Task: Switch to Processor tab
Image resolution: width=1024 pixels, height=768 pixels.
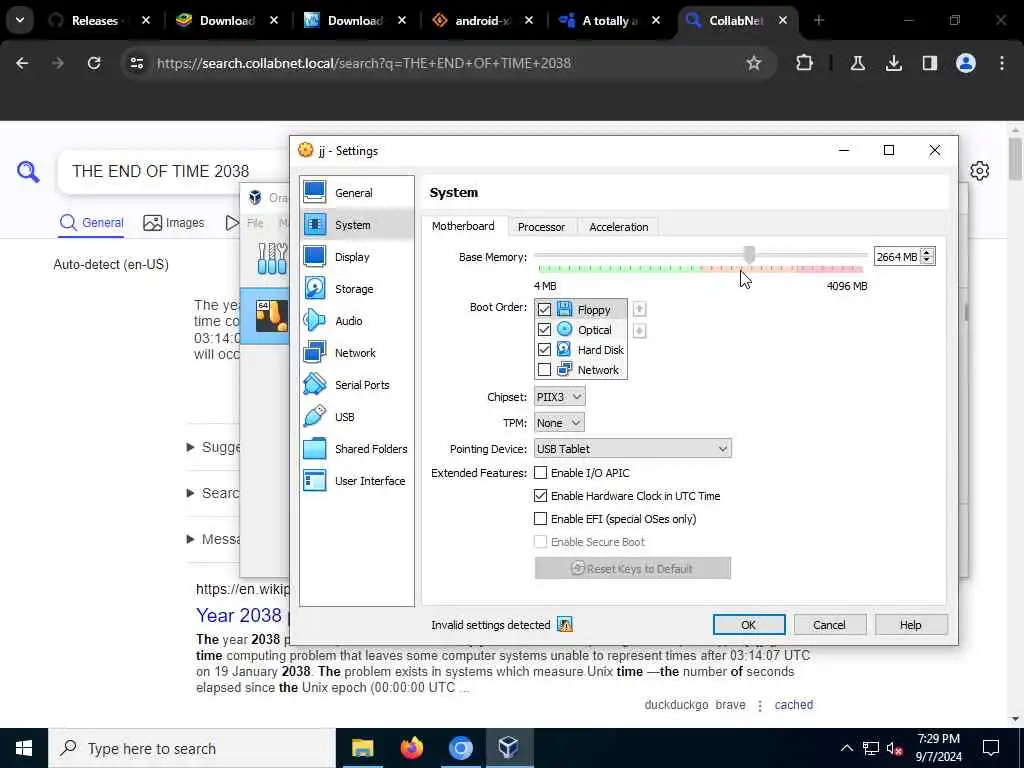Action: (541, 227)
